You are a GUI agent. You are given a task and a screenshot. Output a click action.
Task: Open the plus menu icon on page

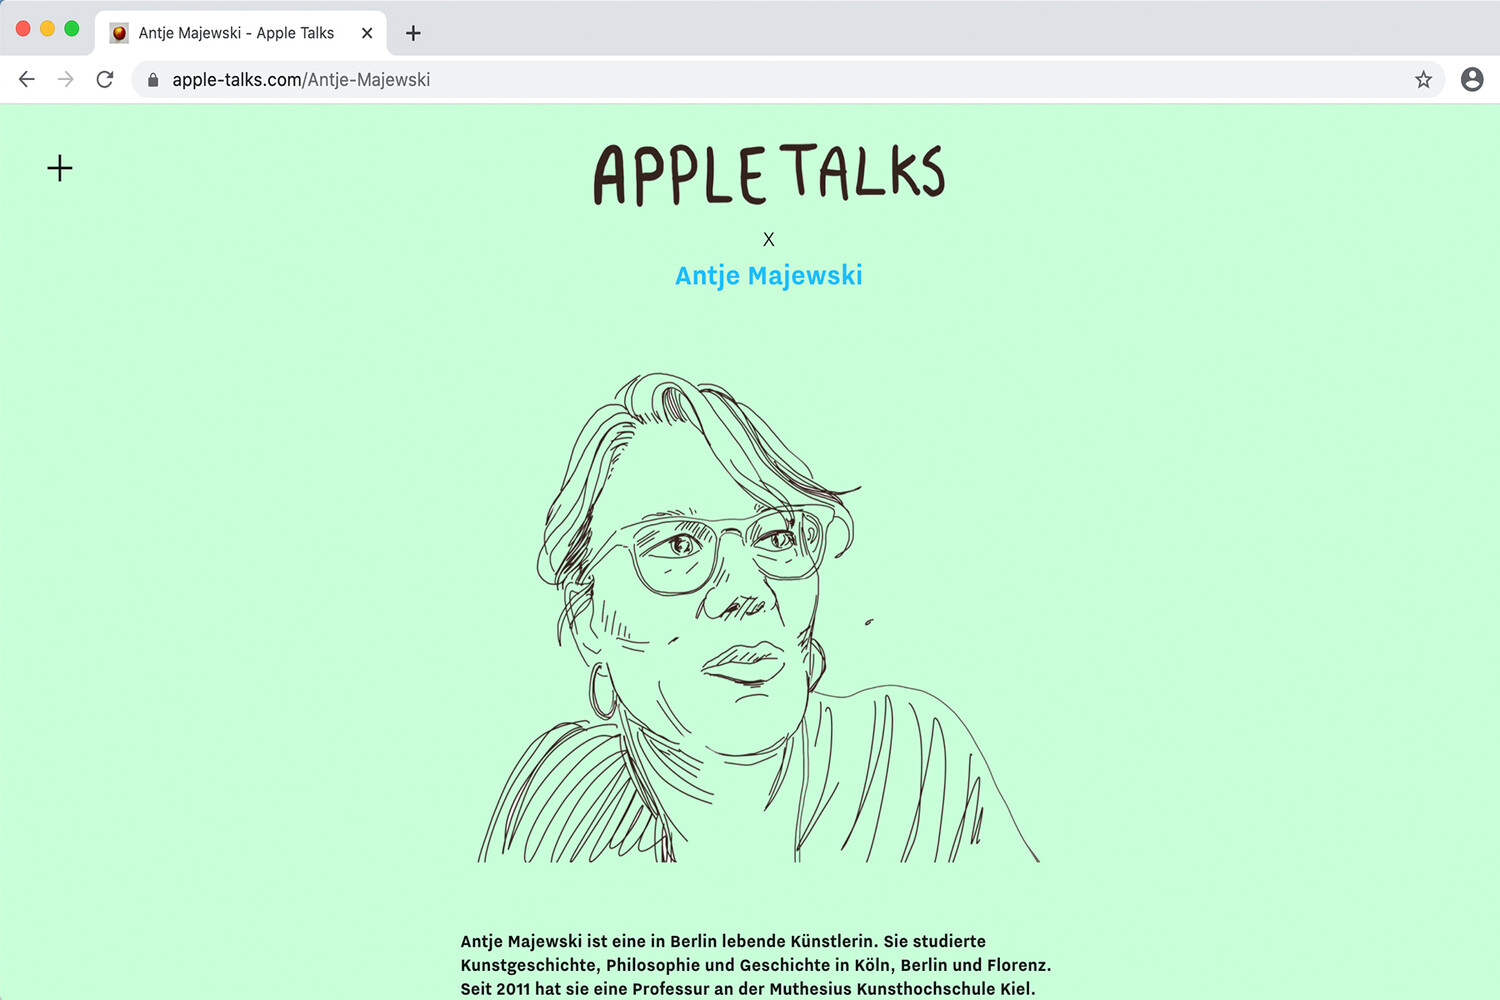pyautogui.click(x=60, y=168)
